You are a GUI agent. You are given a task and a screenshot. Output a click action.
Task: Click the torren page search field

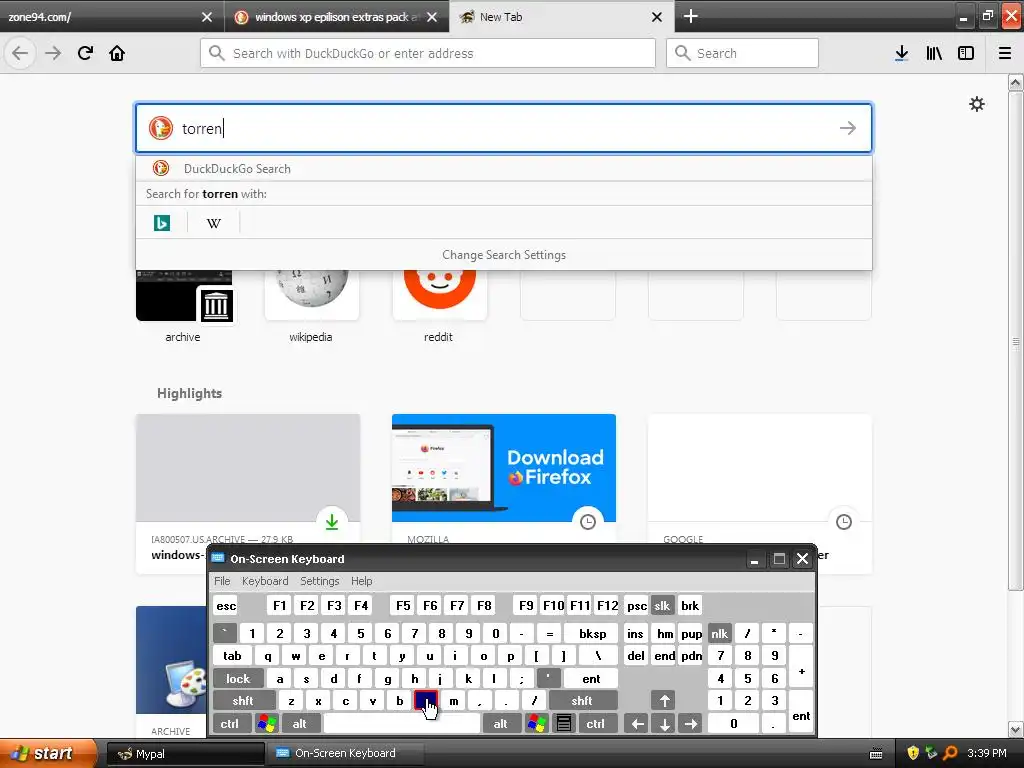coord(504,128)
